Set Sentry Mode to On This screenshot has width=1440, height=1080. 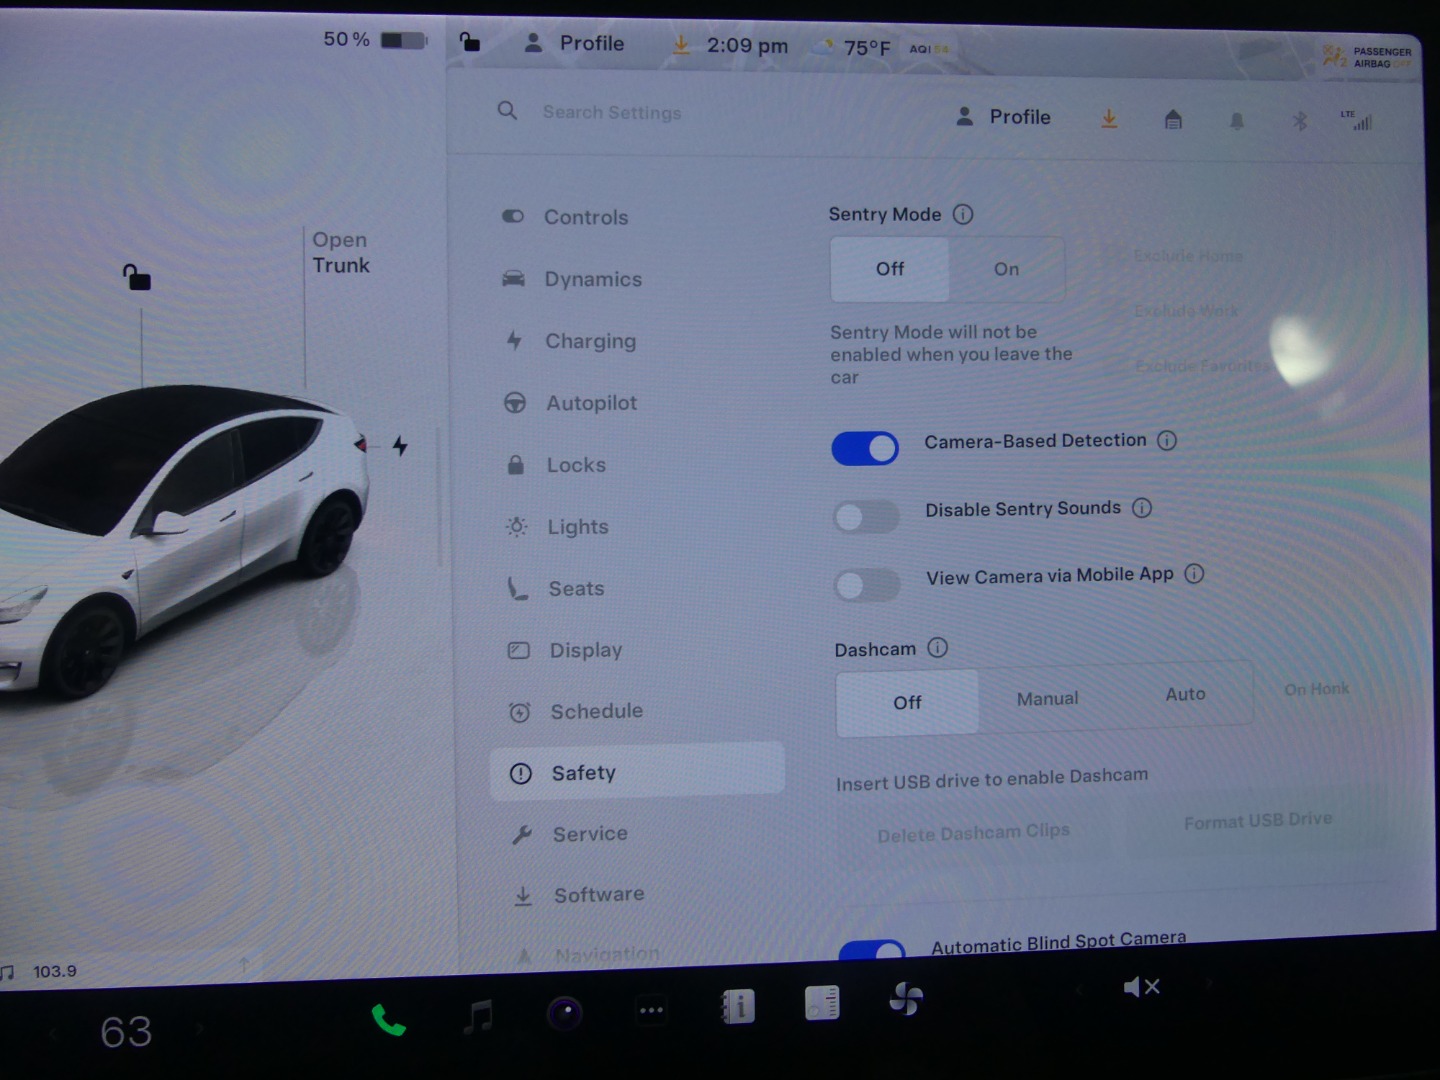[x=1006, y=269]
